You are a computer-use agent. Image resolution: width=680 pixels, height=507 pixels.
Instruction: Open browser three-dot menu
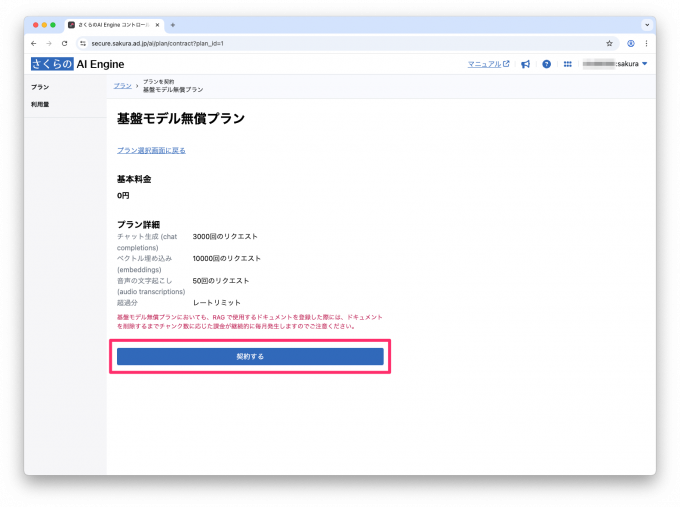click(646, 43)
